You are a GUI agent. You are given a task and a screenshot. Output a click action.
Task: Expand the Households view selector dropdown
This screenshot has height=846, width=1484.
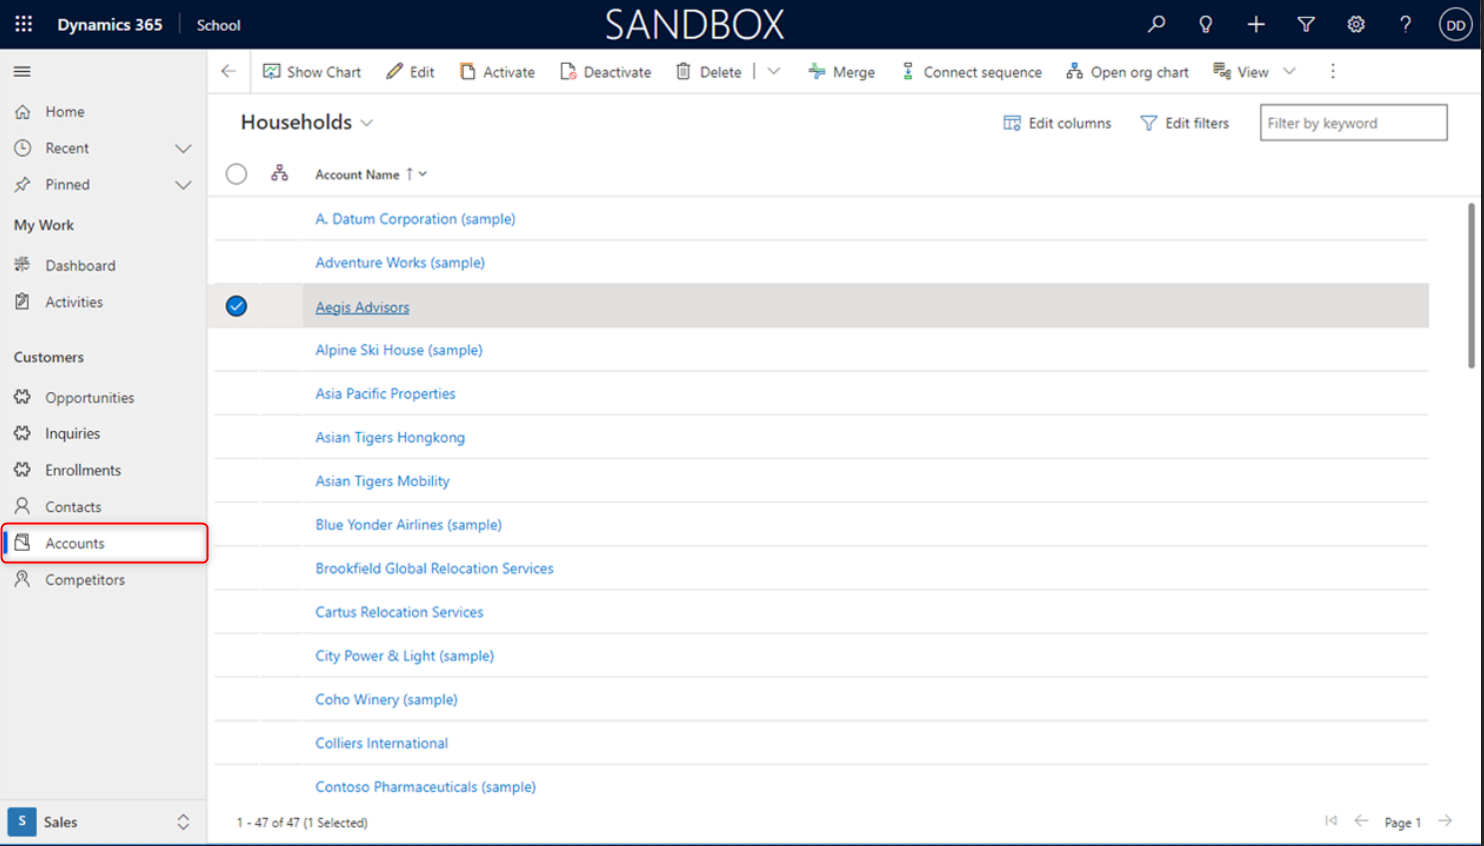(x=367, y=123)
